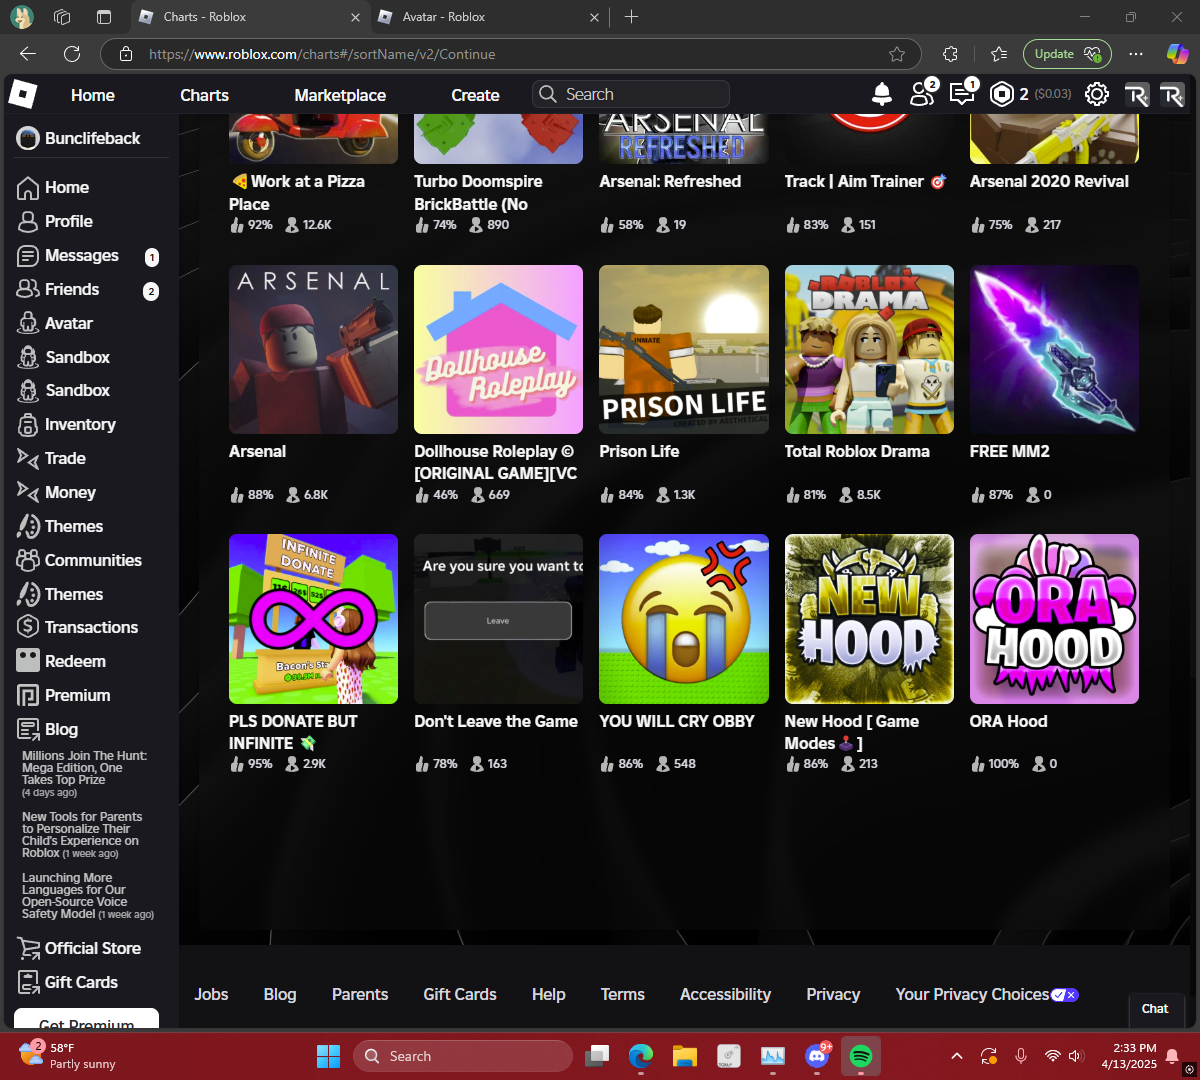Open File Explorer in the taskbar
The height and width of the screenshot is (1080, 1200).
(x=685, y=1056)
